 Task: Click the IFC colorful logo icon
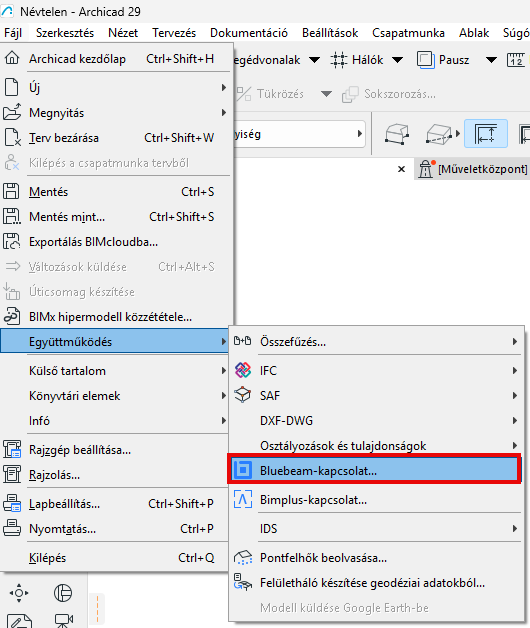[x=243, y=370]
